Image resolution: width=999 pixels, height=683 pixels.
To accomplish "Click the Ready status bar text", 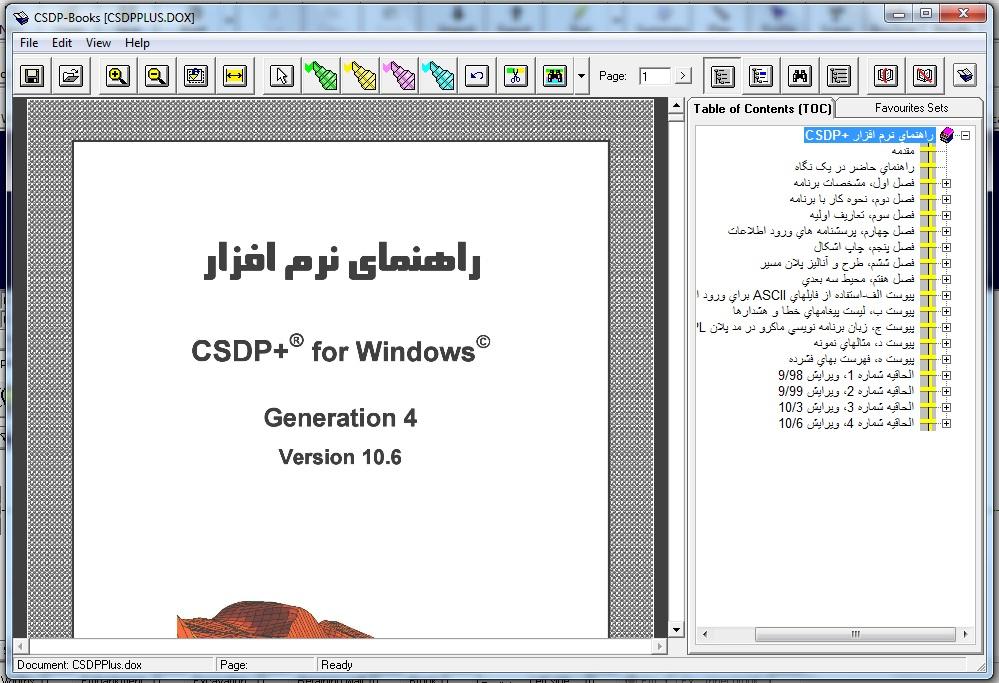I will click(336, 665).
